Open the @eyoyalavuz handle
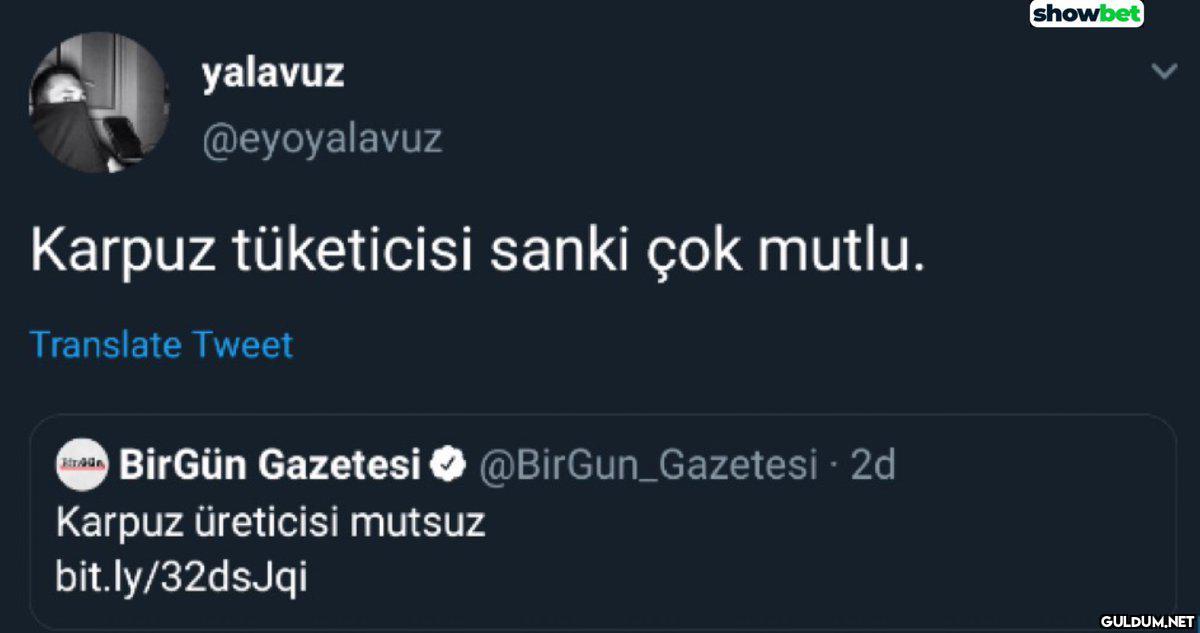 click(x=321, y=139)
